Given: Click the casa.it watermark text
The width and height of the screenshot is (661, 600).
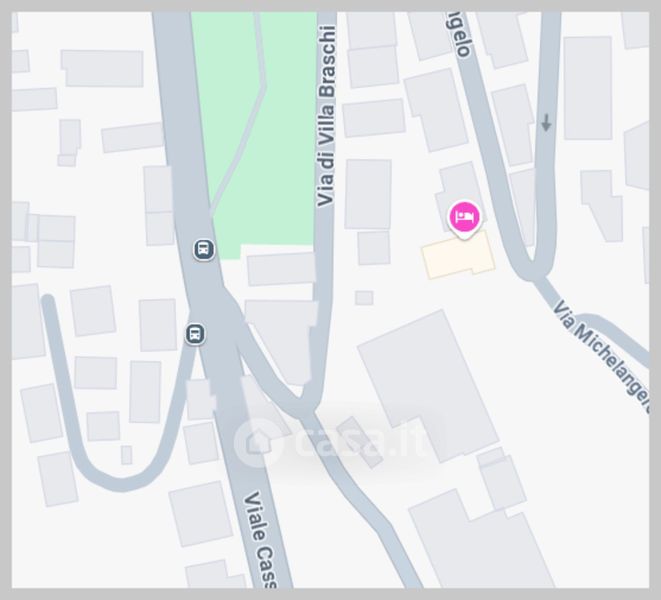Looking at the screenshot, I should point(360,443).
